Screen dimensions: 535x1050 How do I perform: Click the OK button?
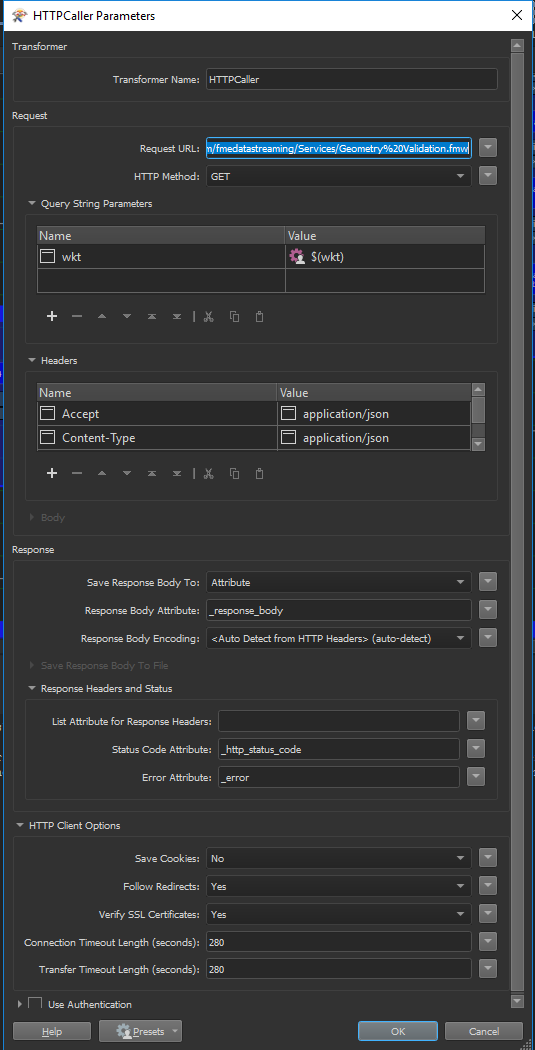pyautogui.click(x=398, y=1031)
